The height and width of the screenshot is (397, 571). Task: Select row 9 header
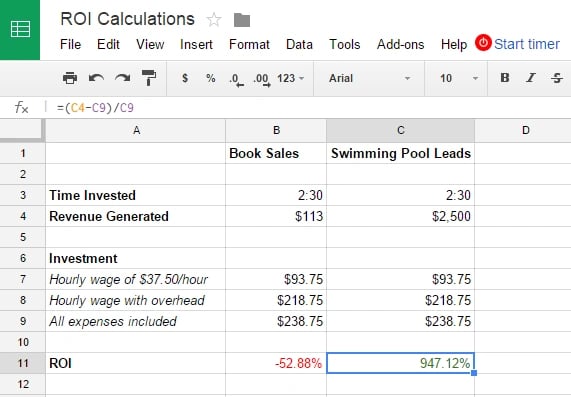[x=23, y=321]
